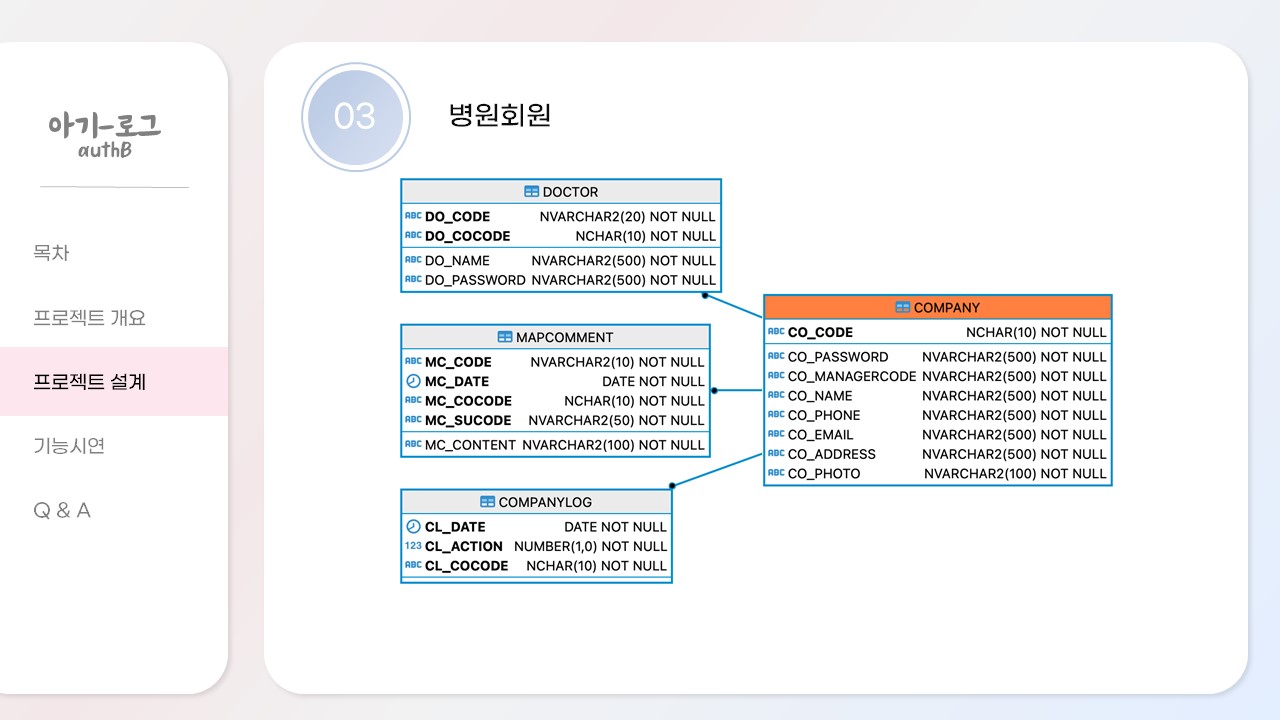1280x720 pixels.
Task: Click the CO_EMAIL column name
Action: 821,435
